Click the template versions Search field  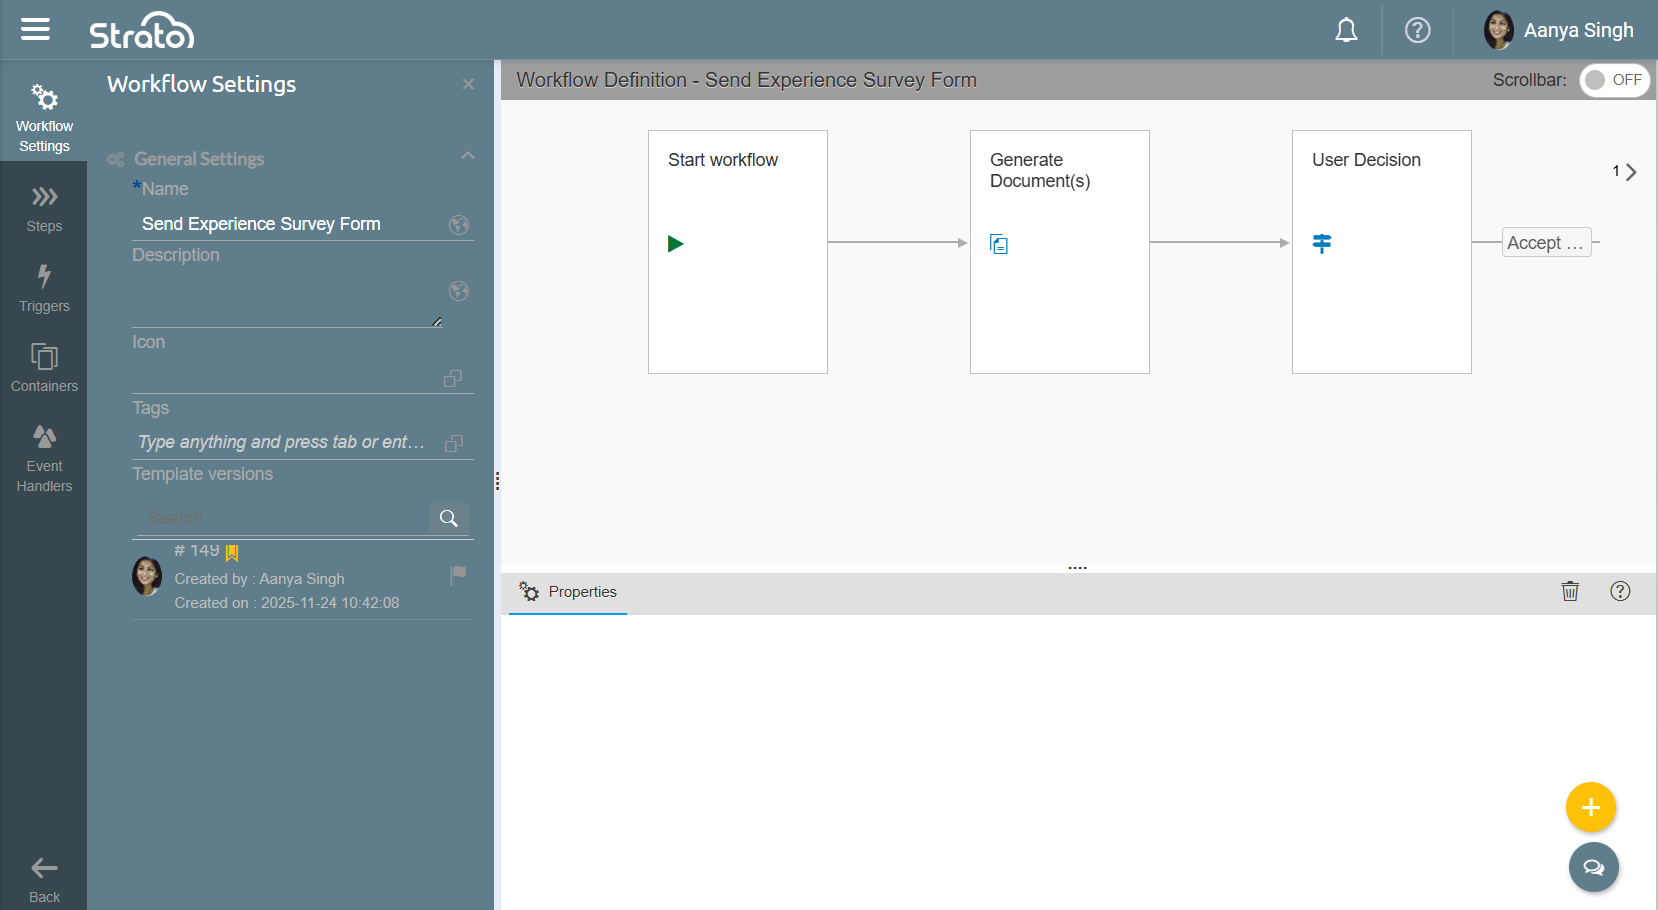click(x=280, y=518)
